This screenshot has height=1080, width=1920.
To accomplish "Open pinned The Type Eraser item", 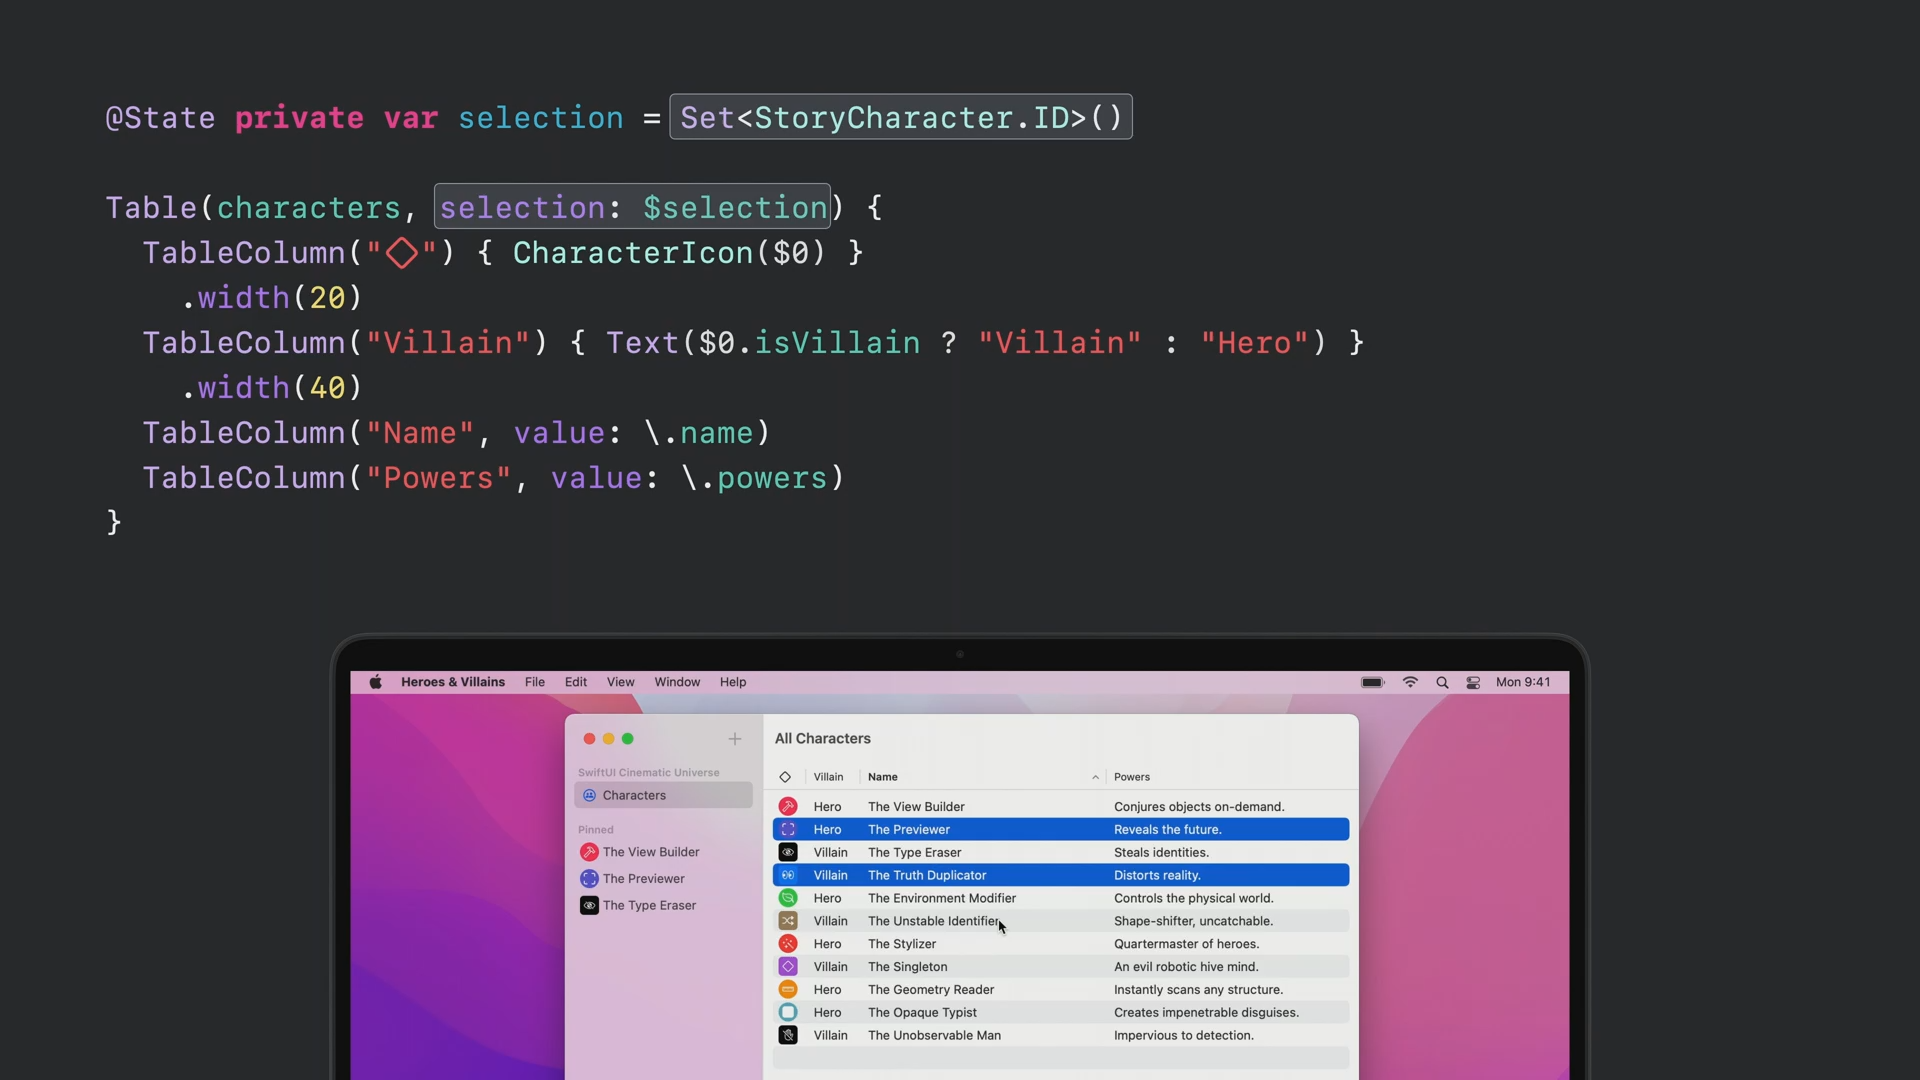I will coord(649,906).
